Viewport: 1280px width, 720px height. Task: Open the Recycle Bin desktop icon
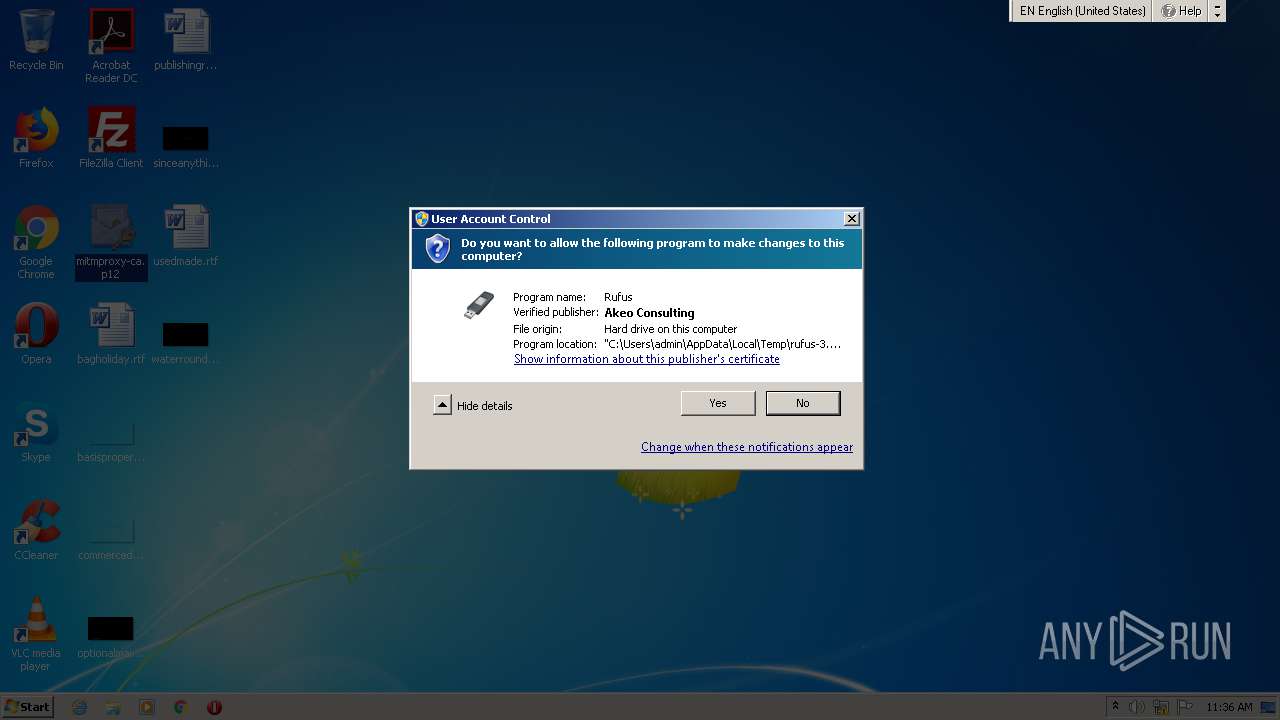[36, 40]
